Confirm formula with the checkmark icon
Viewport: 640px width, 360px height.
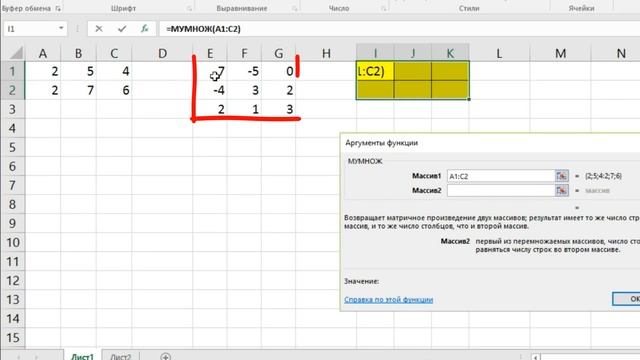tap(122, 29)
